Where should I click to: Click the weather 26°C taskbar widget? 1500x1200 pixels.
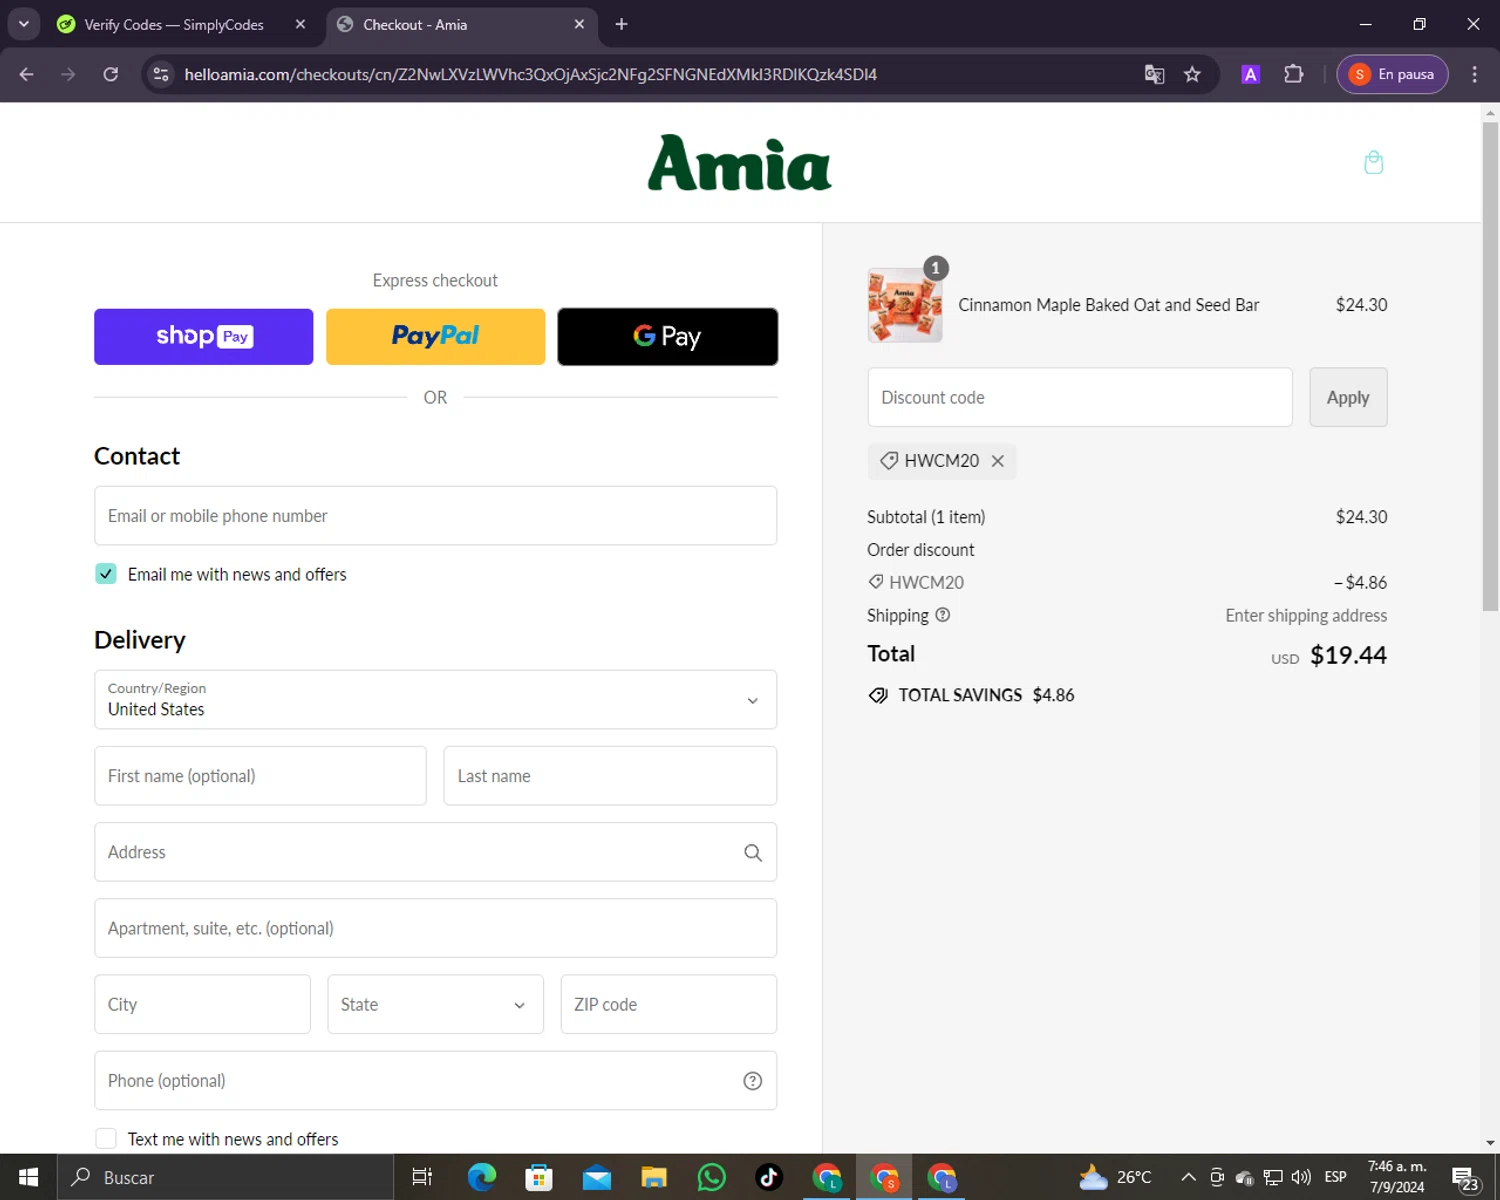coord(1115,1177)
